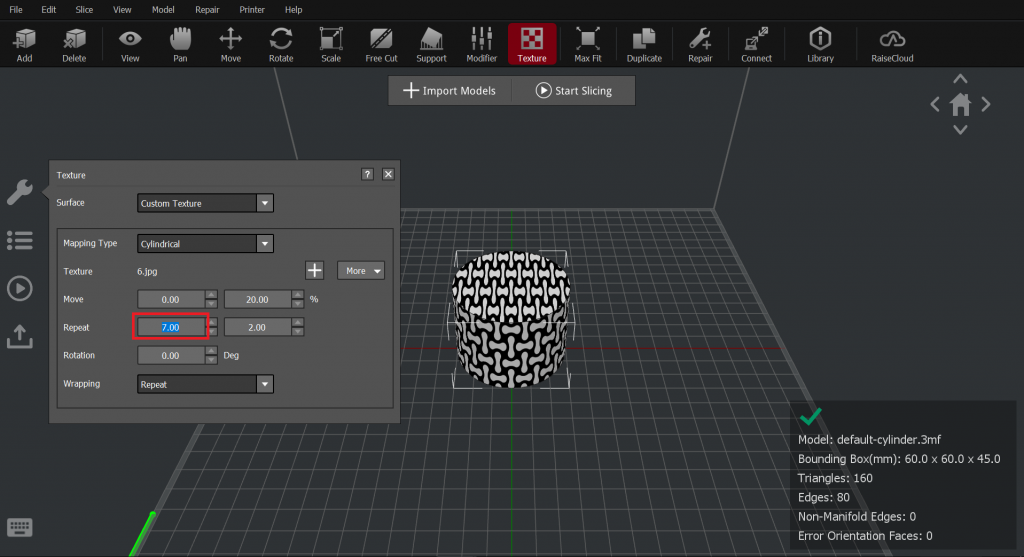Image resolution: width=1024 pixels, height=557 pixels.
Task: Select the Rotate tool
Action: (281, 44)
